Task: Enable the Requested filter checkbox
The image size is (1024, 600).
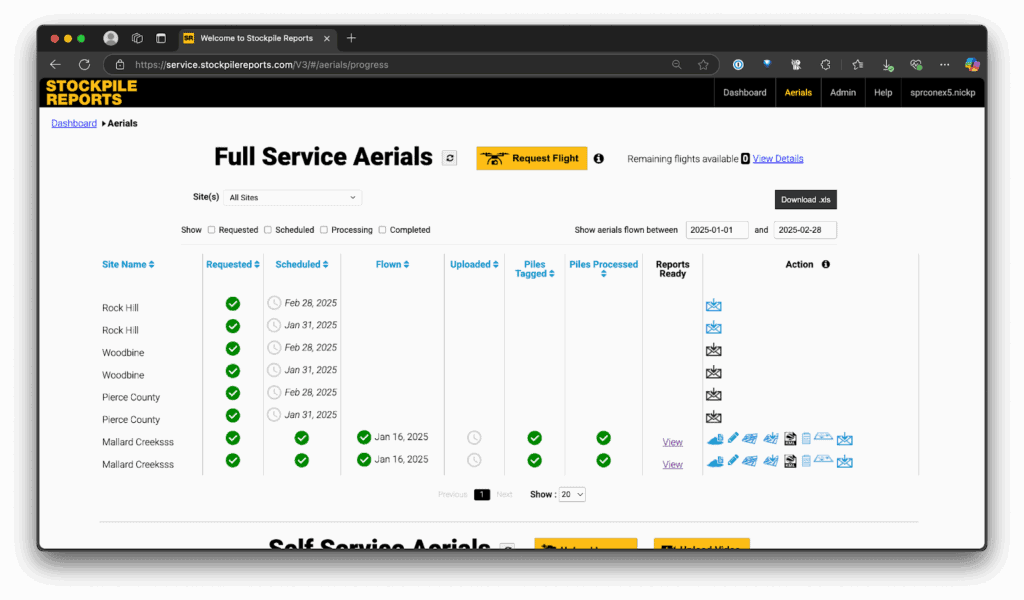Action: point(212,230)
